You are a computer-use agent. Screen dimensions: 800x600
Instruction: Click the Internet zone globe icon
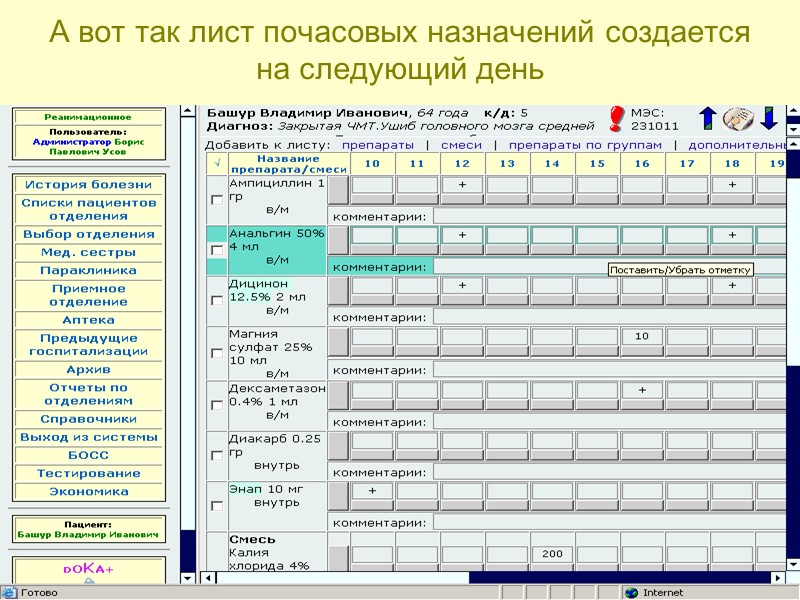(632, 592)
